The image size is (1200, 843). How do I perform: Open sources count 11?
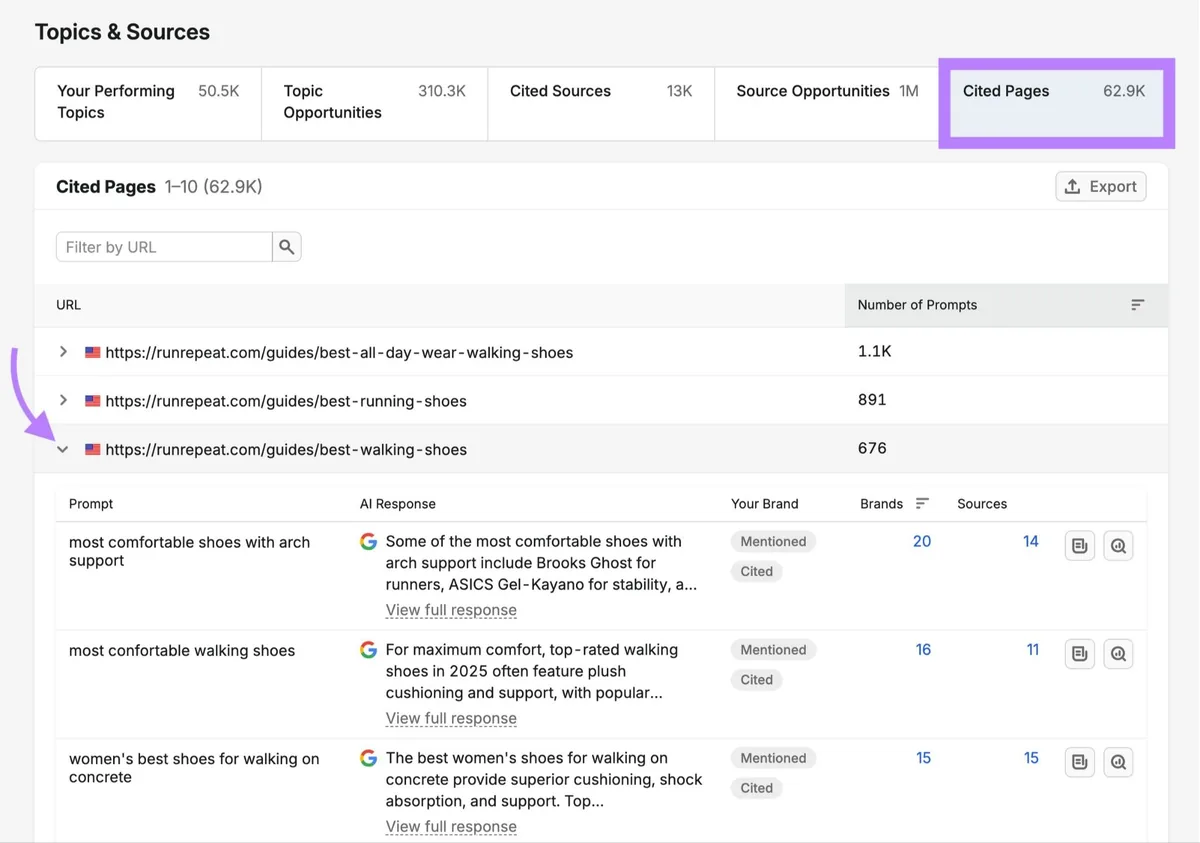pyautogui.click(x=1033, y=650)
